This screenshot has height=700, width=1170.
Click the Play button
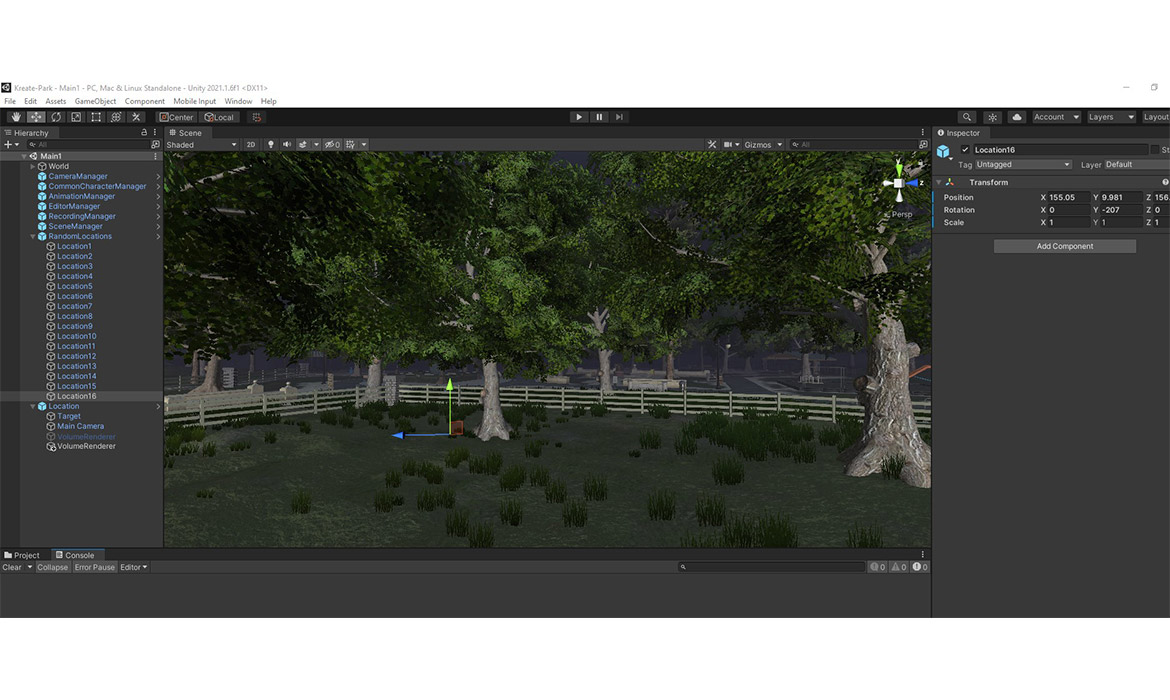pyautogui.click(x=578, y=117)
